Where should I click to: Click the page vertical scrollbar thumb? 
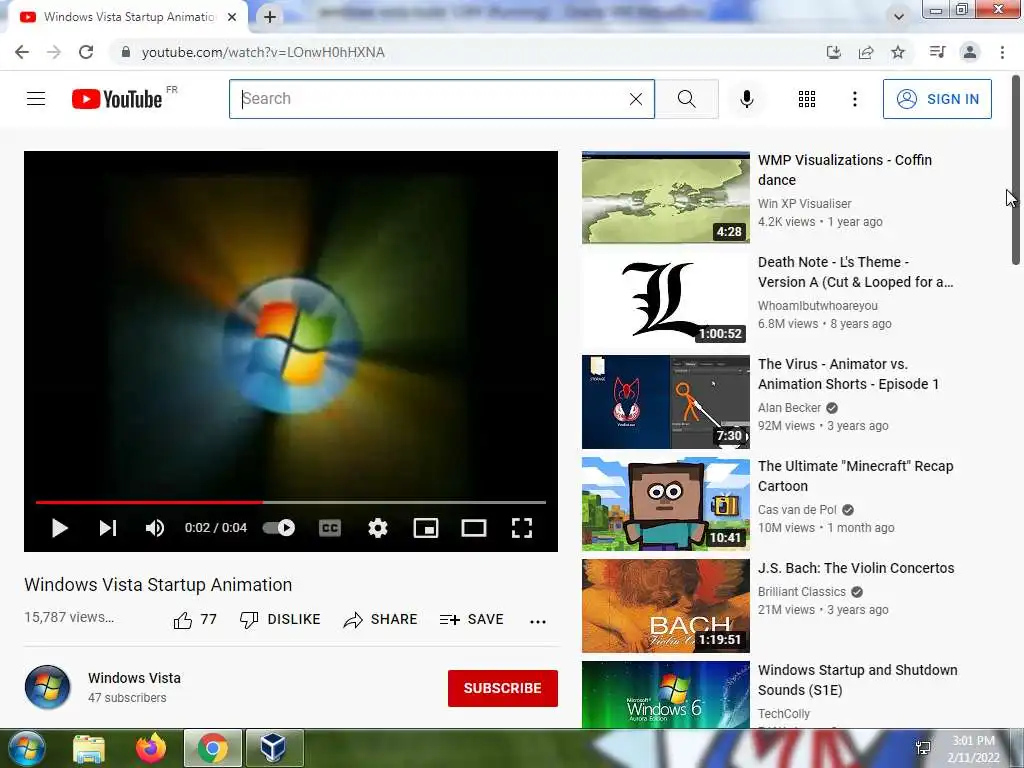tap(1016, 170)
